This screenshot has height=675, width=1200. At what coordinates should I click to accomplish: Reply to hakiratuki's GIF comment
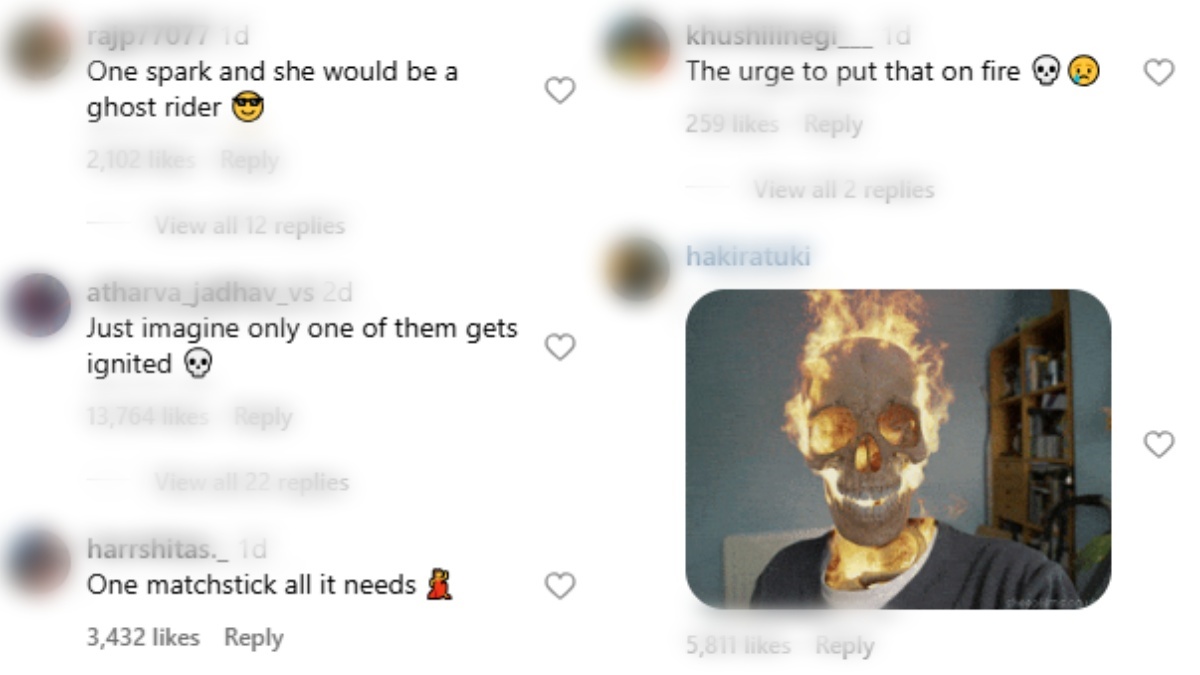(844, 646)
